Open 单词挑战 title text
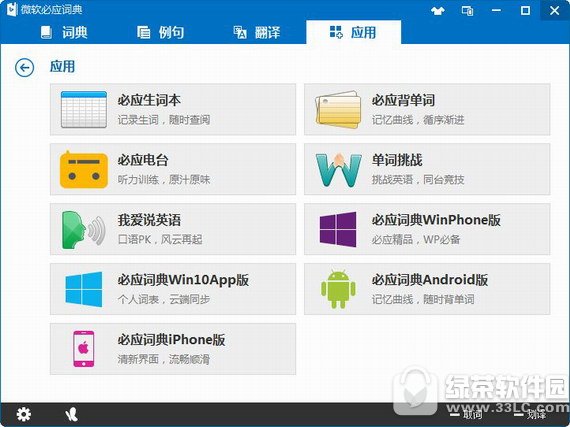Screen dimensions: 570x427 click(397, 160)
